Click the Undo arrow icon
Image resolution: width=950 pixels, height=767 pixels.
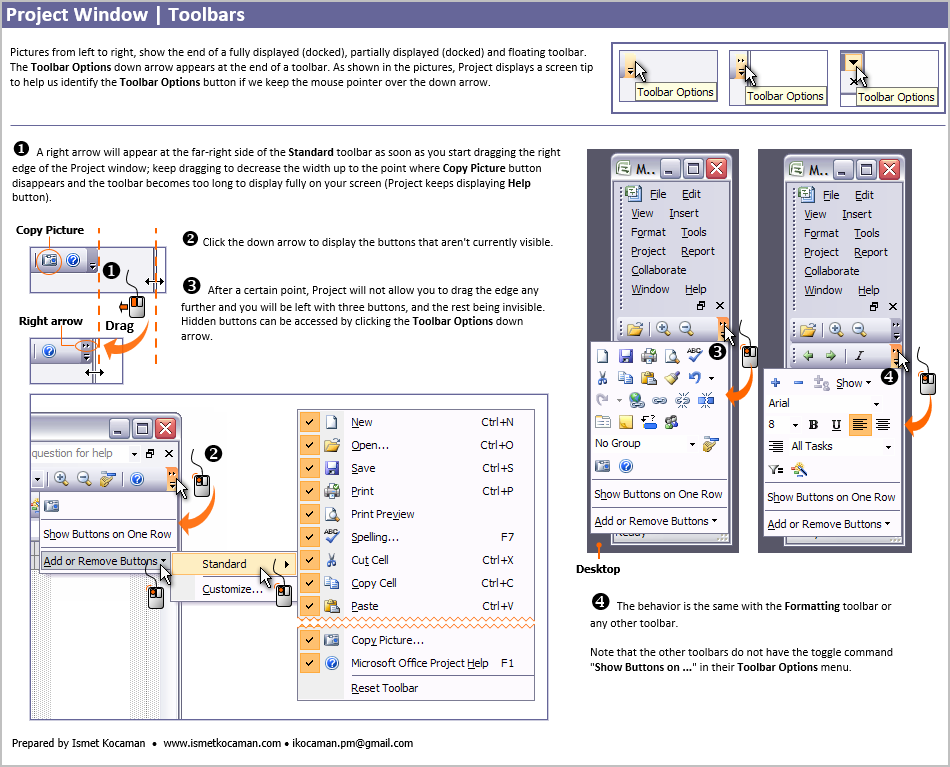pyautogui.click(x=693, y=378)
